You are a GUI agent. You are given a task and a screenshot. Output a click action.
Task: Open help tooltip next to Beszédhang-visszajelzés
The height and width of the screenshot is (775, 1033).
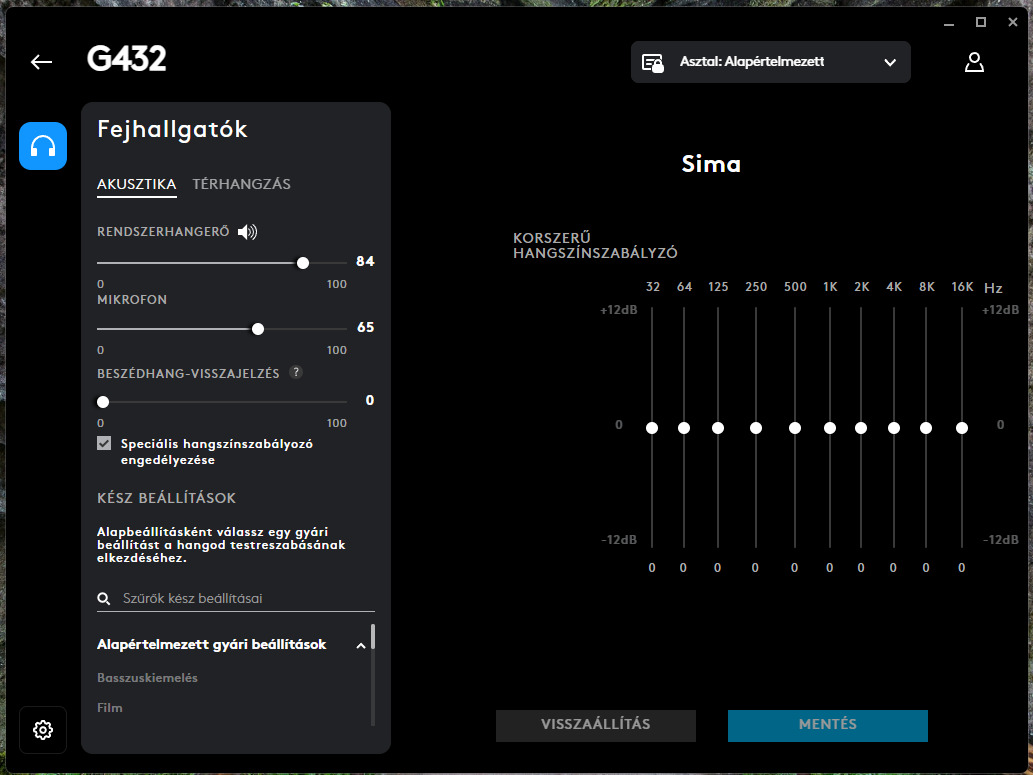(296, 372)
